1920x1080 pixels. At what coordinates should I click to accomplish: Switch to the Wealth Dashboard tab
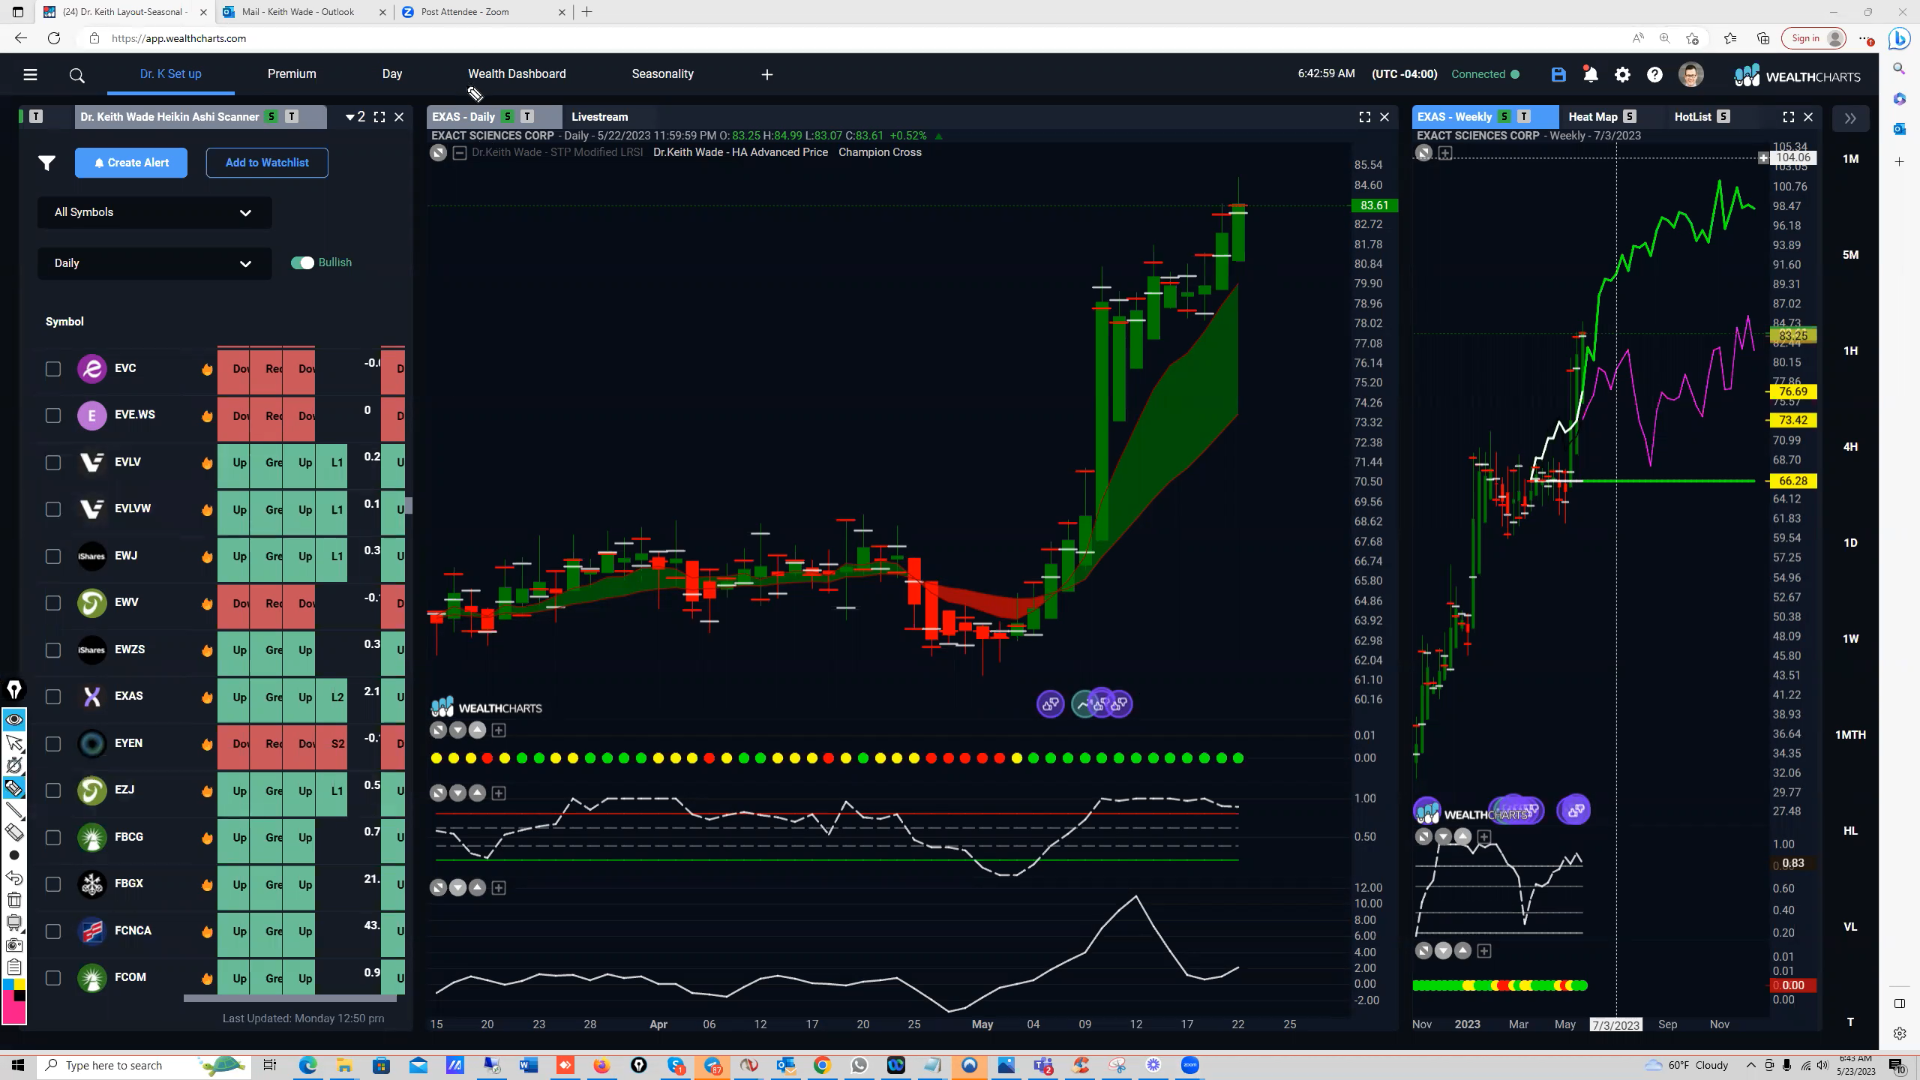click(x=517, y=74)
